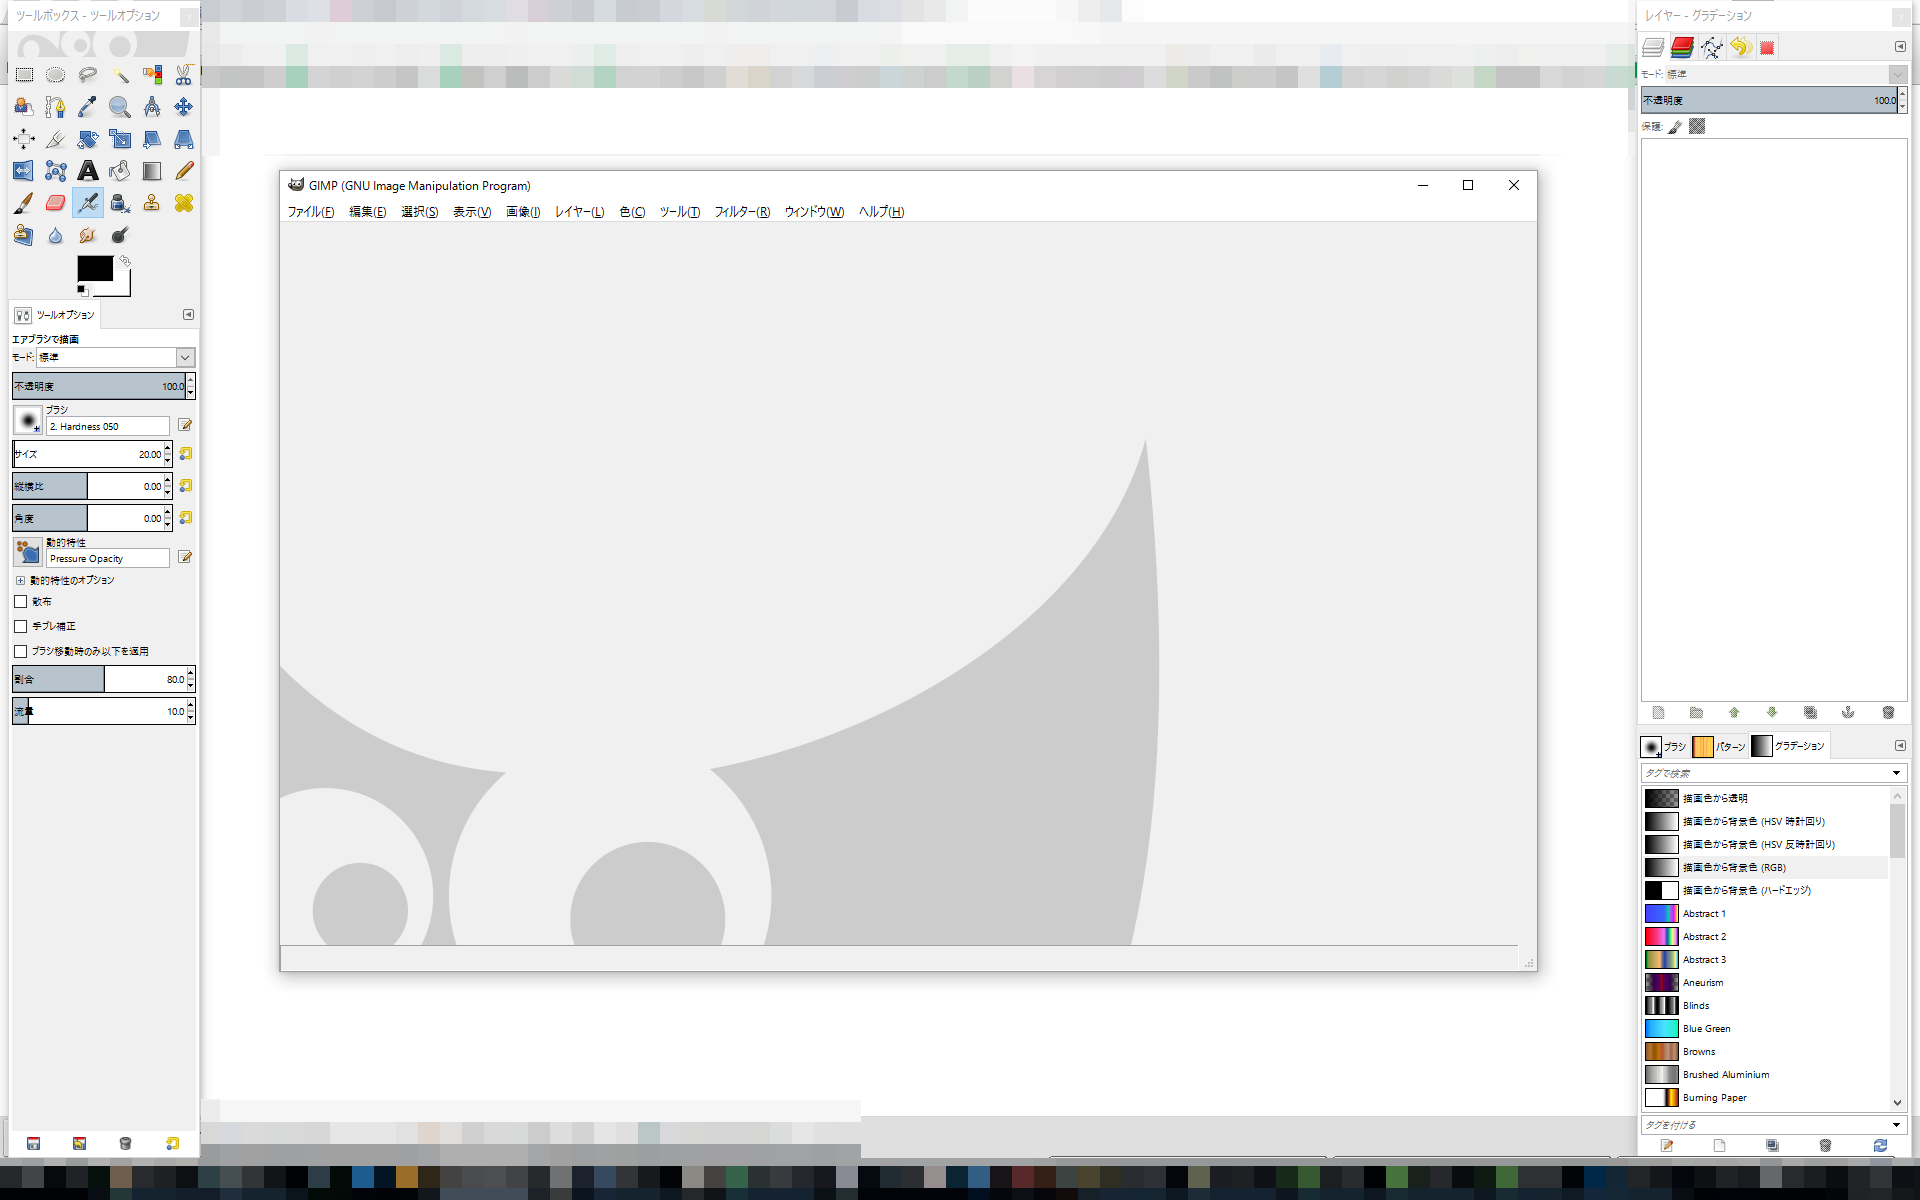This screenshot has height=1200, width=1920.
Task: Switch to the パターン tab
Action: 1720,746
